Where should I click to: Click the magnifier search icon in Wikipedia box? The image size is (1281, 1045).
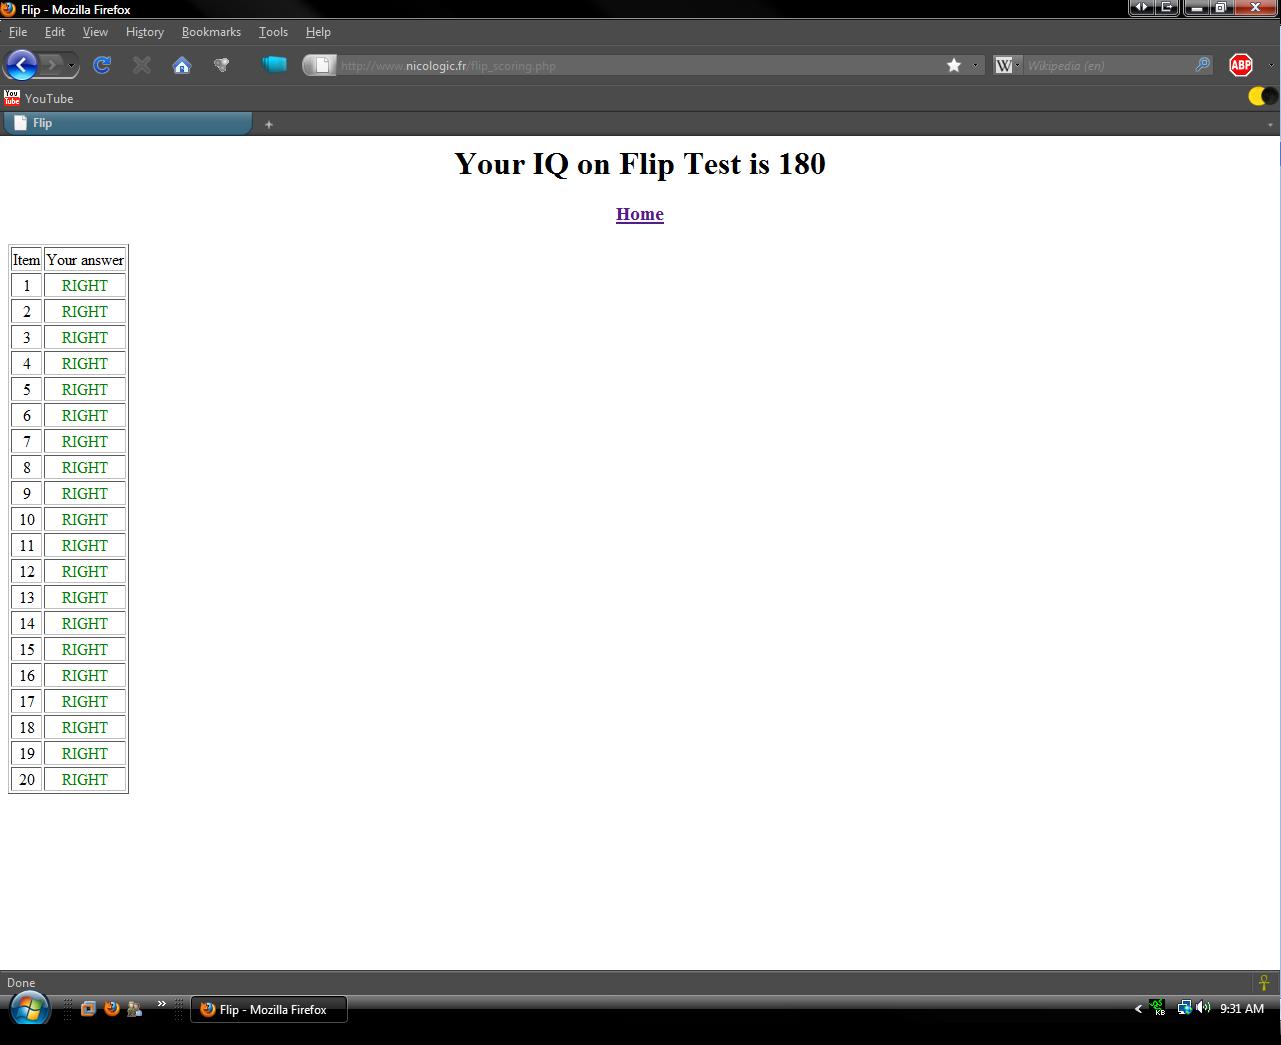pyautogui.click(x=1202, y=65)
